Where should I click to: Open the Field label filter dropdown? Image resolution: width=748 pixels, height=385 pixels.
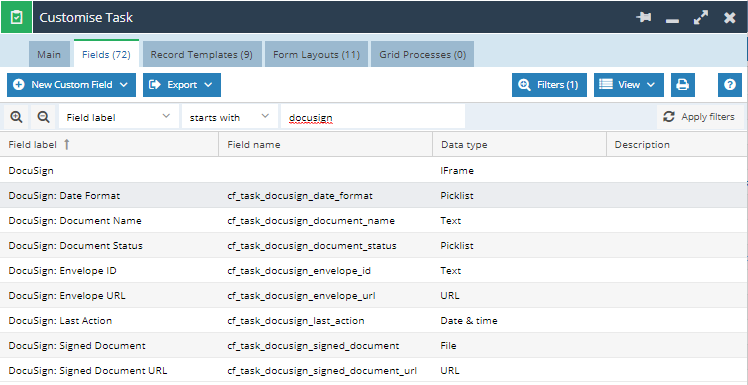click(x=119, y=117)
